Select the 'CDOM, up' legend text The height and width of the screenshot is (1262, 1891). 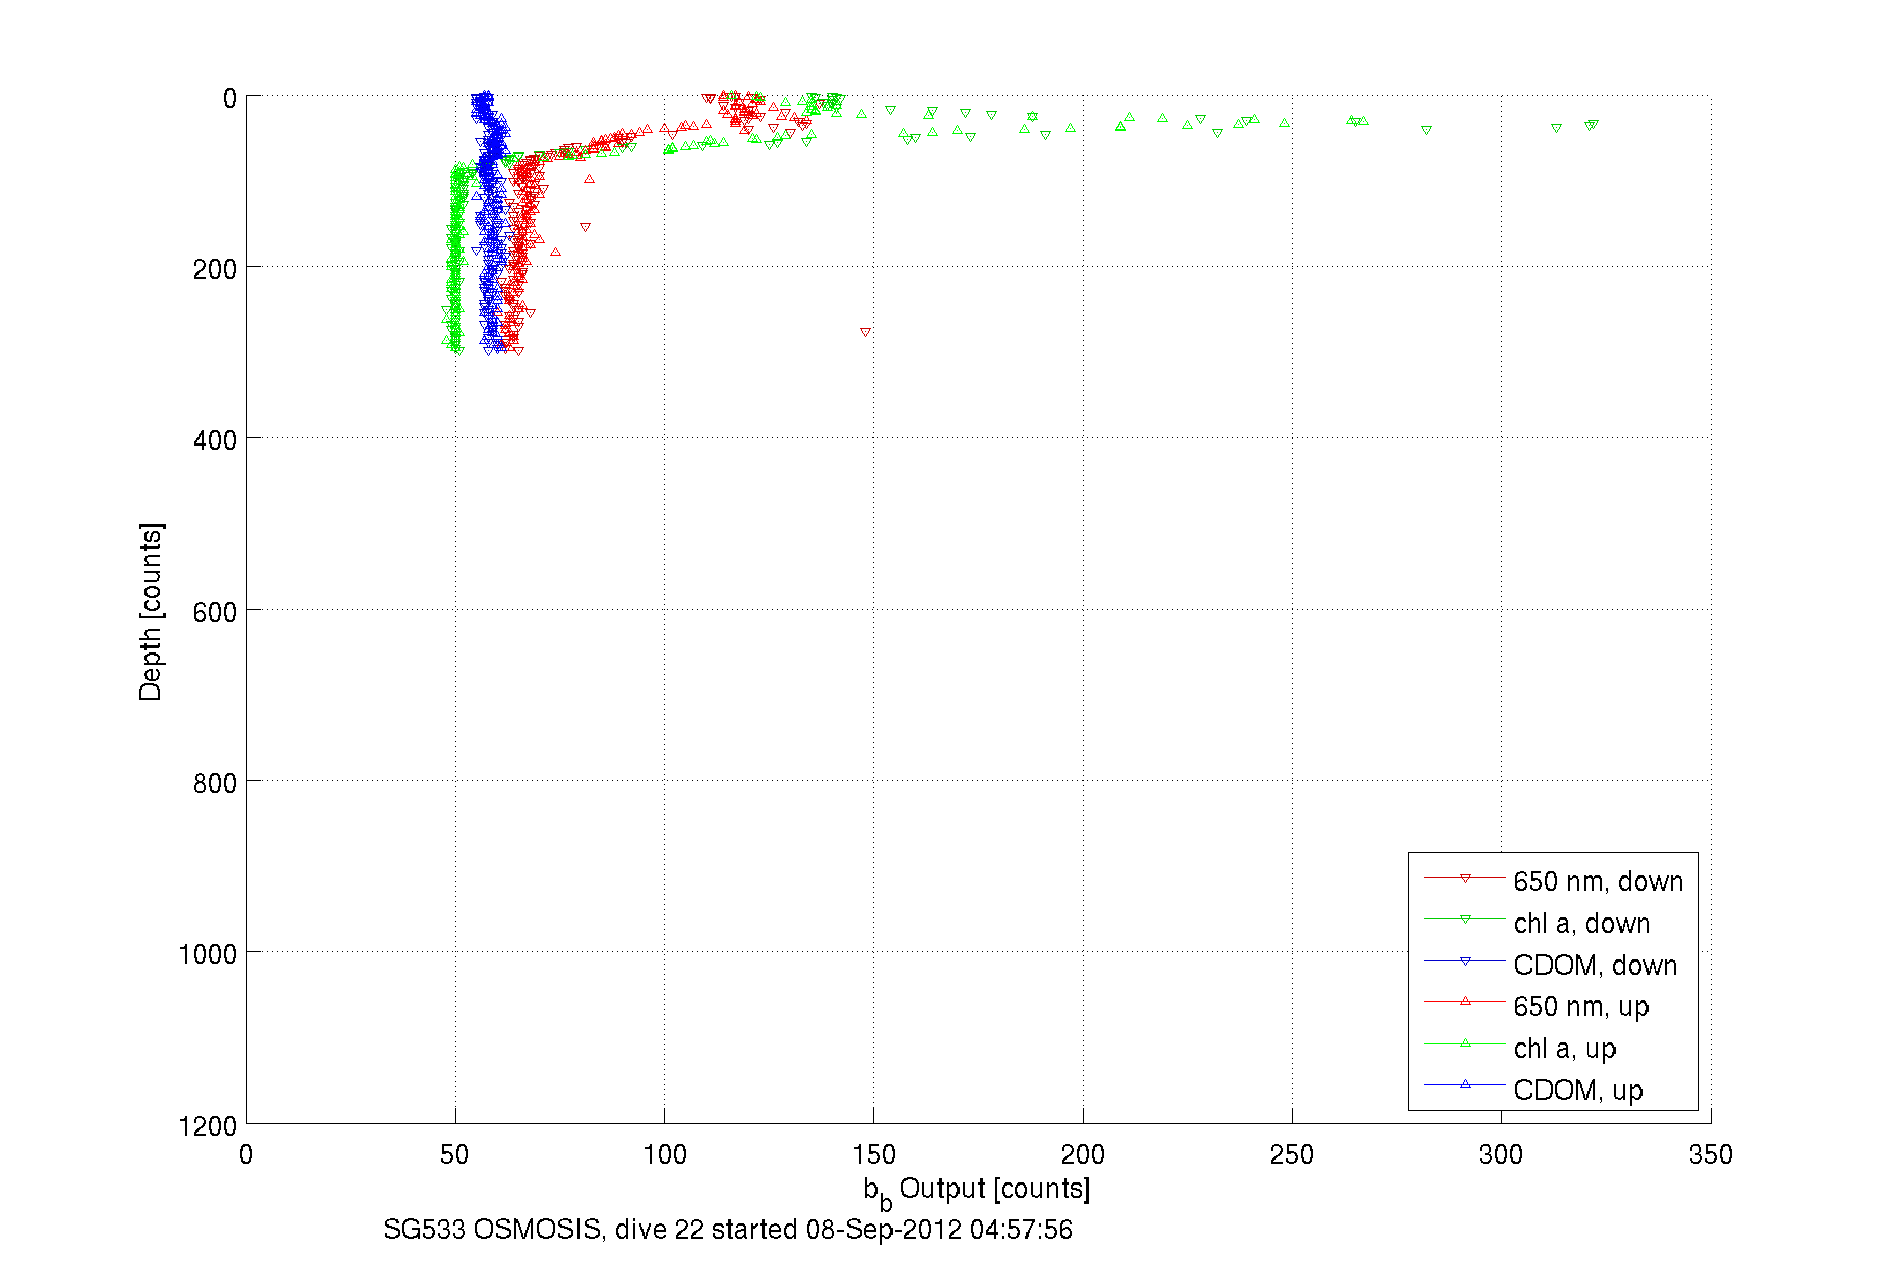[1577, 1090]
